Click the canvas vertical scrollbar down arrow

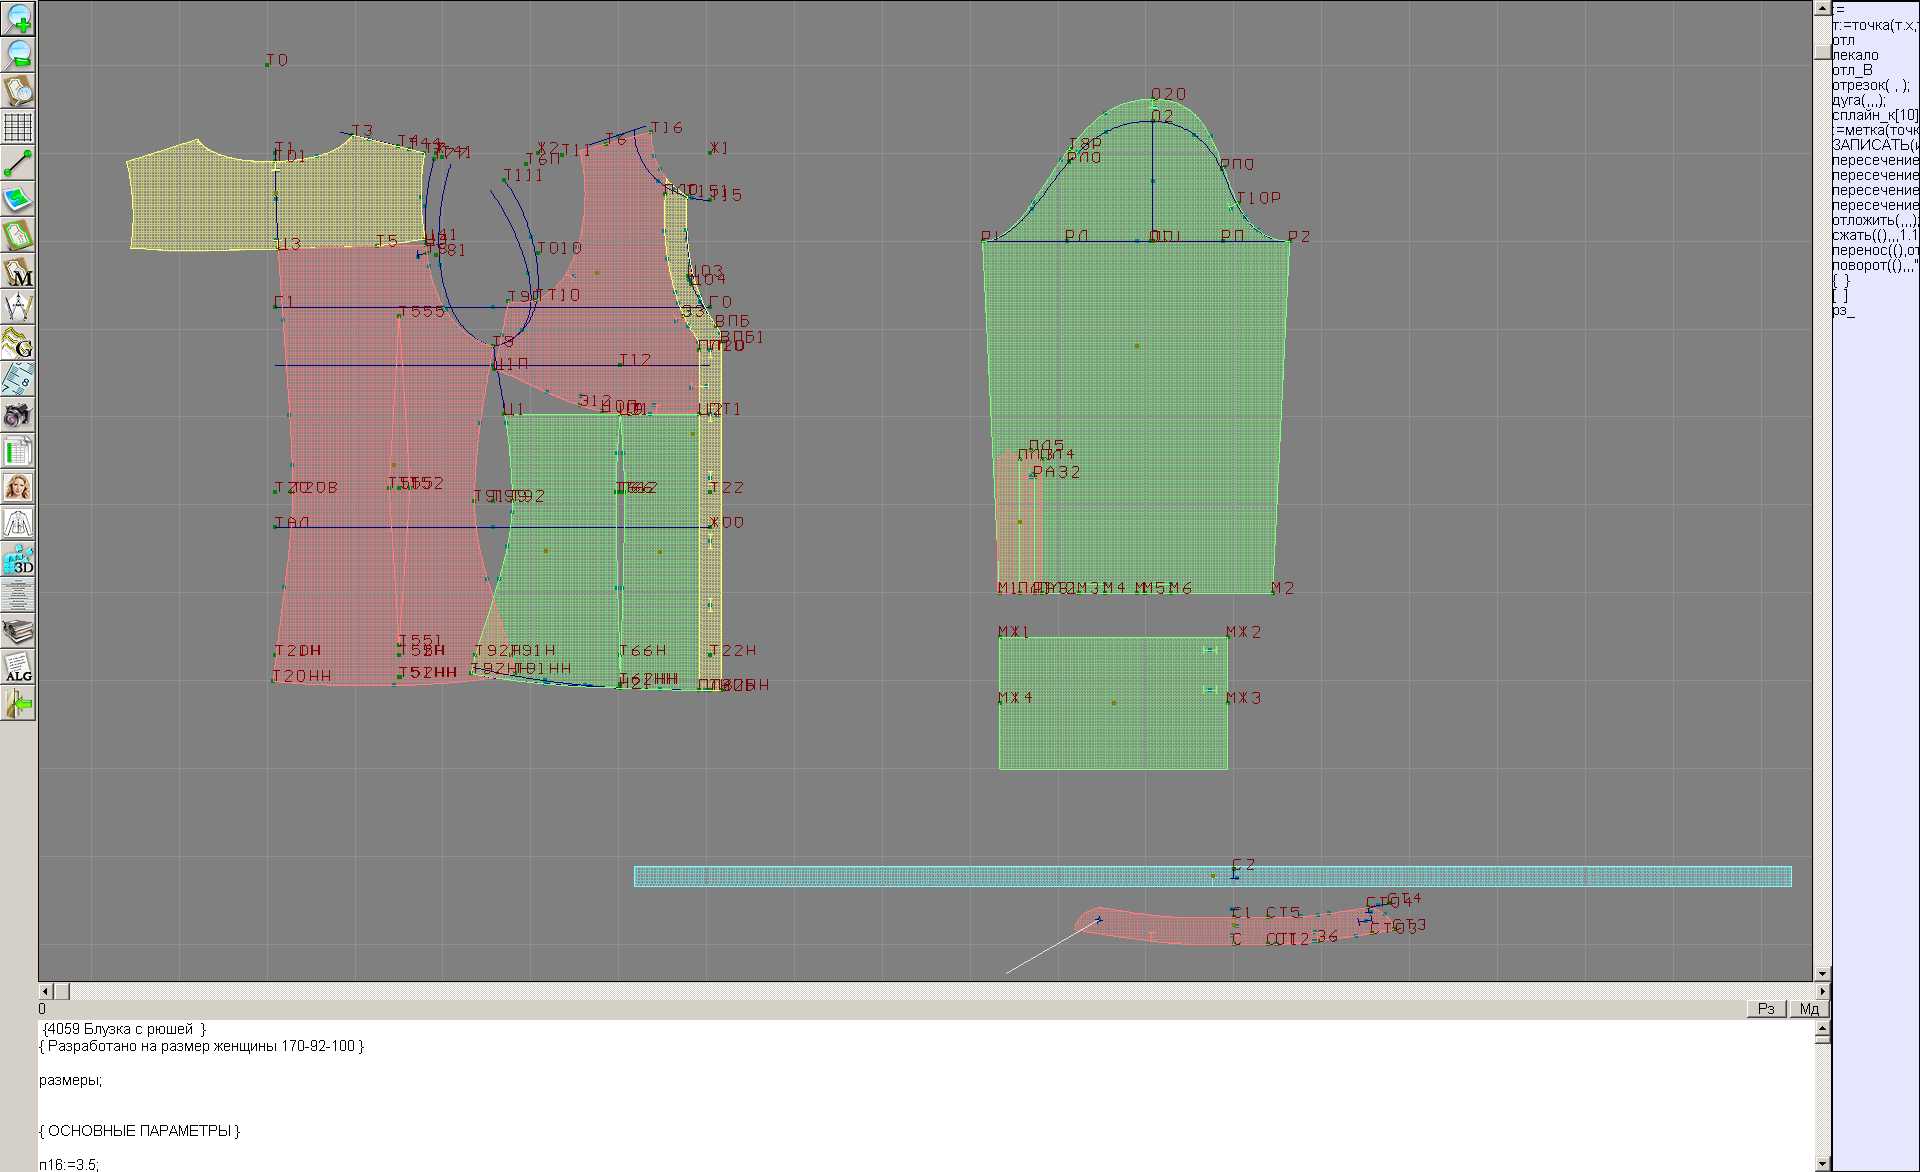(1822, 973)
